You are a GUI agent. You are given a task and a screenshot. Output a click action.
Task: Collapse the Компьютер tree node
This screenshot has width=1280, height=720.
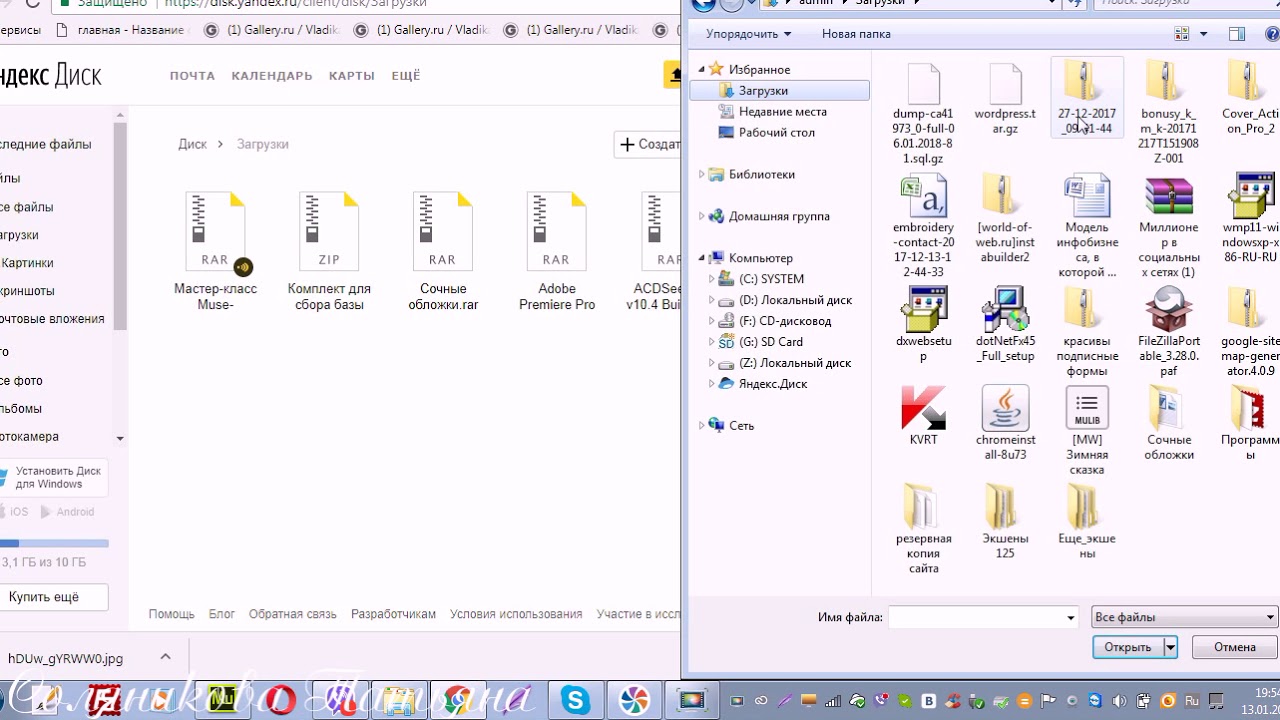pos(702,258)
